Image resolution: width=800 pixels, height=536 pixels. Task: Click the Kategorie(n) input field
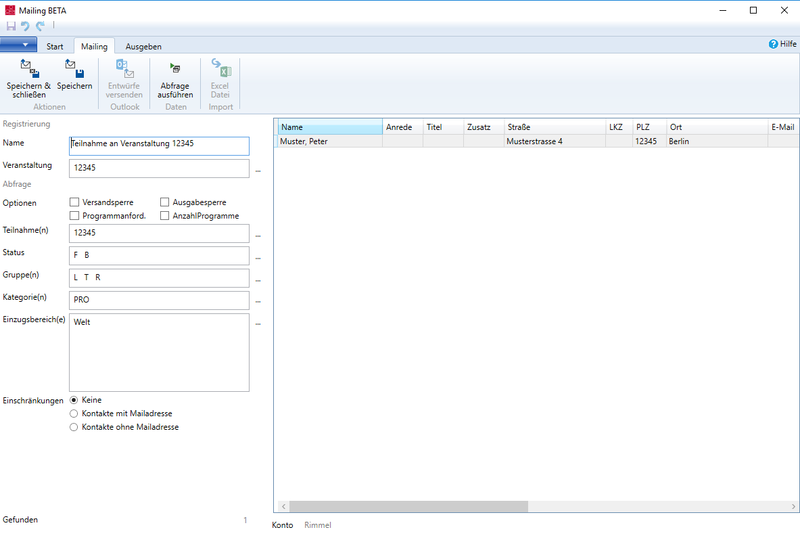click(x=159, y=300)
